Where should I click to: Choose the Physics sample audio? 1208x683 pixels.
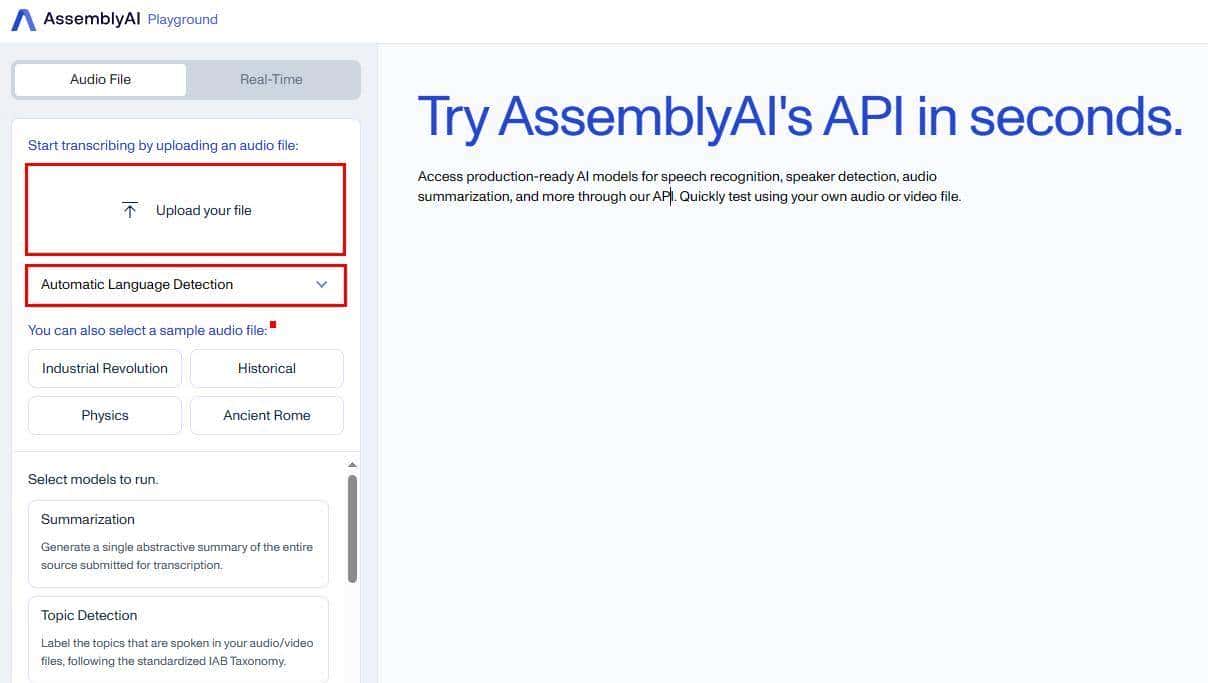pyautogui.click(x=105, y=415)
